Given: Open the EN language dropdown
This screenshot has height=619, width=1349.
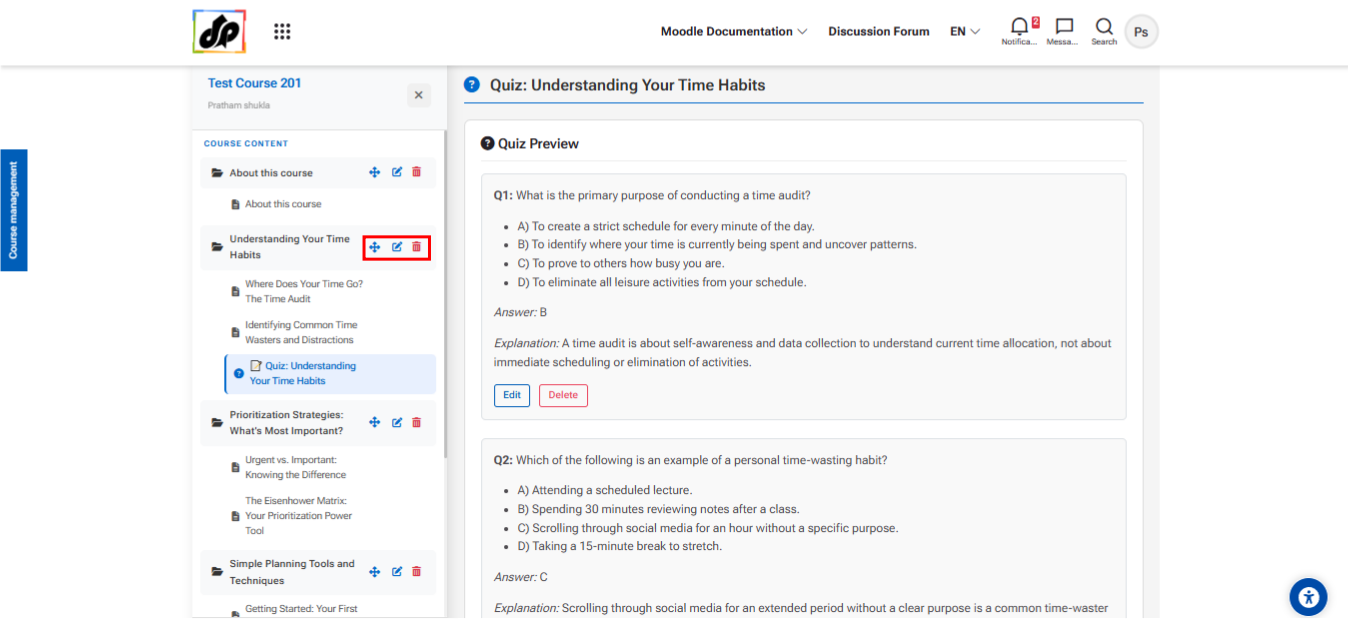Looking at the screenshot, I should pyautogui.click(x=965, y=31).
